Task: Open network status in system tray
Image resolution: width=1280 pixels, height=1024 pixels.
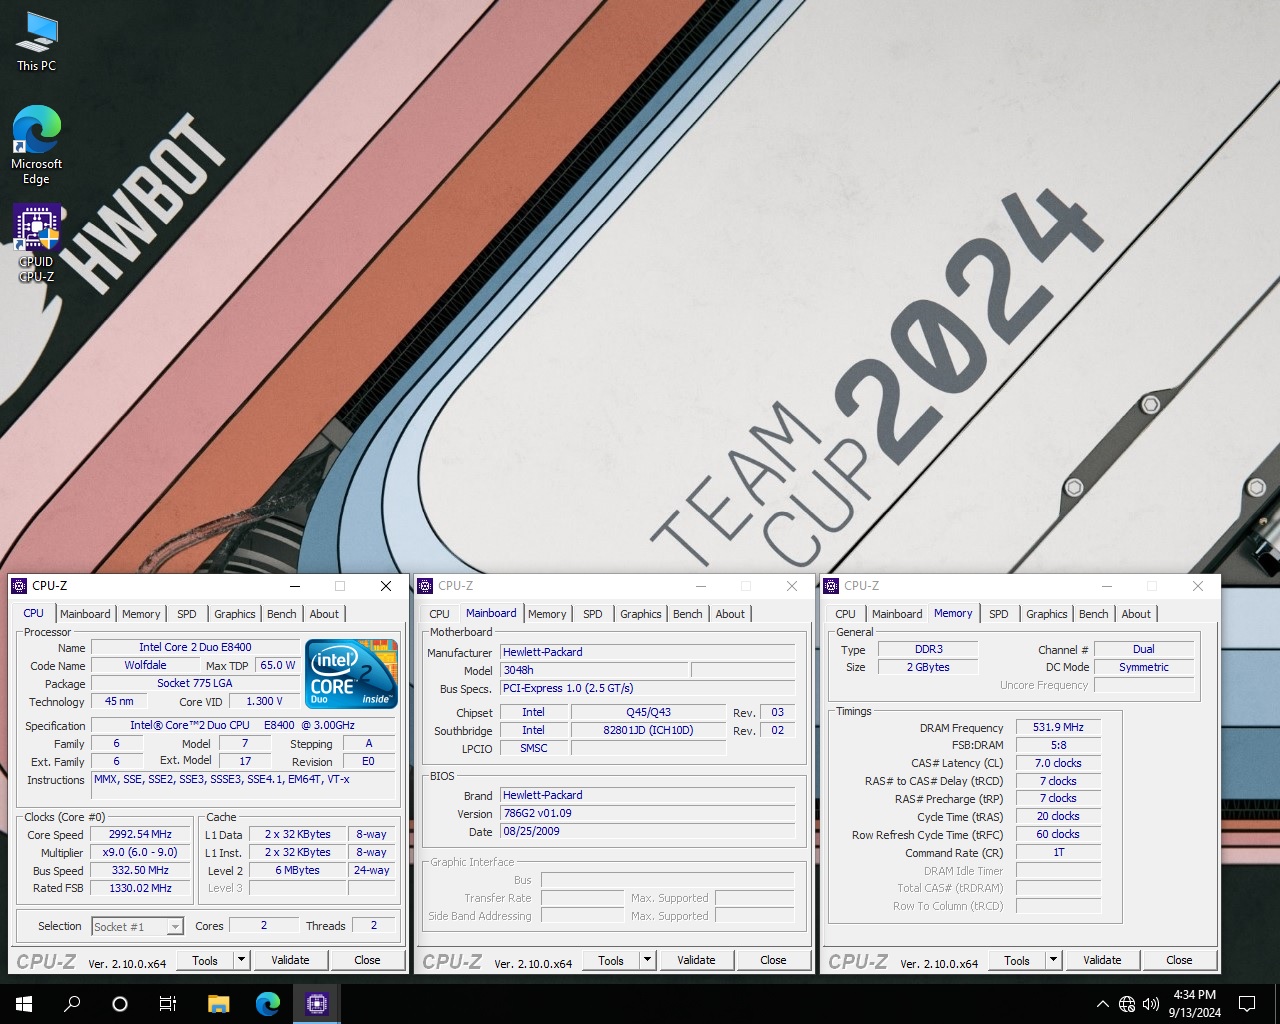Action: 1127,1004
